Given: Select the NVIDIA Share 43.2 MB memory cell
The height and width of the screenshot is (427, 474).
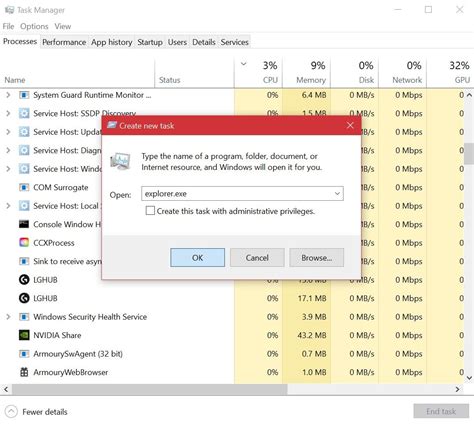Looking at the screenshot, I should pos(306,335).
